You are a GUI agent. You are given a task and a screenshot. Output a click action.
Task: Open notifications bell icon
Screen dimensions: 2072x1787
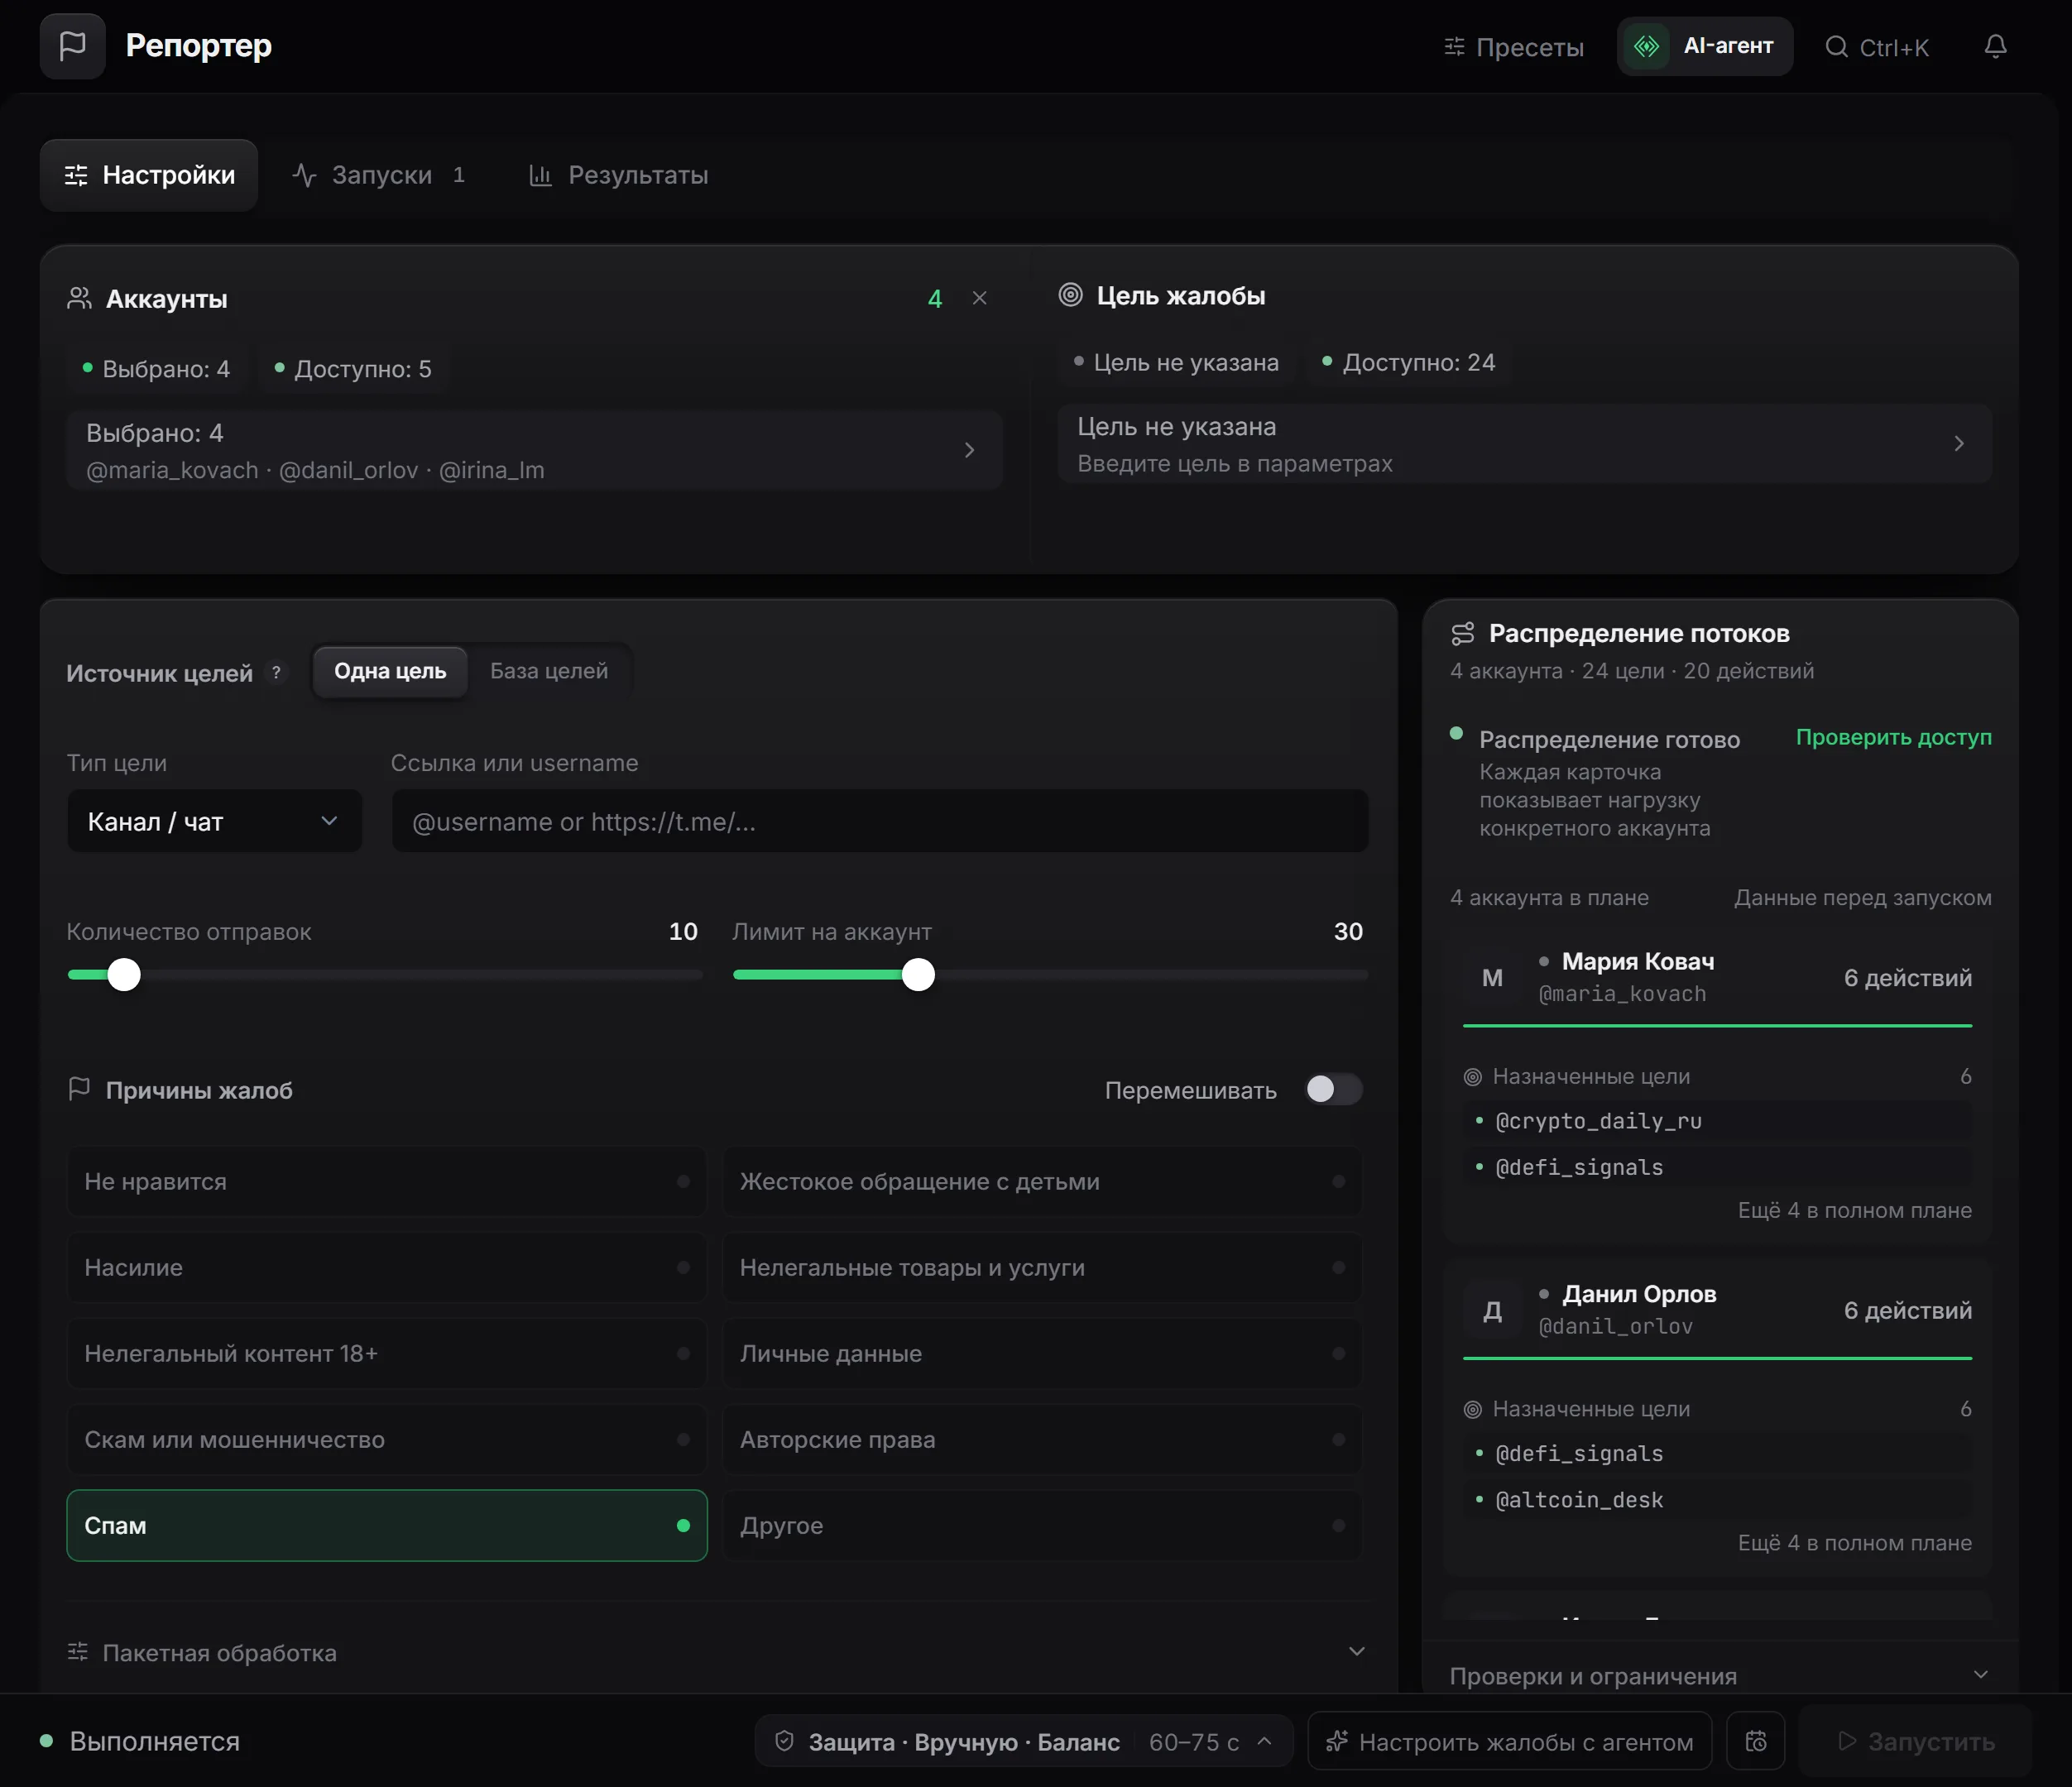click(1995, 46)
